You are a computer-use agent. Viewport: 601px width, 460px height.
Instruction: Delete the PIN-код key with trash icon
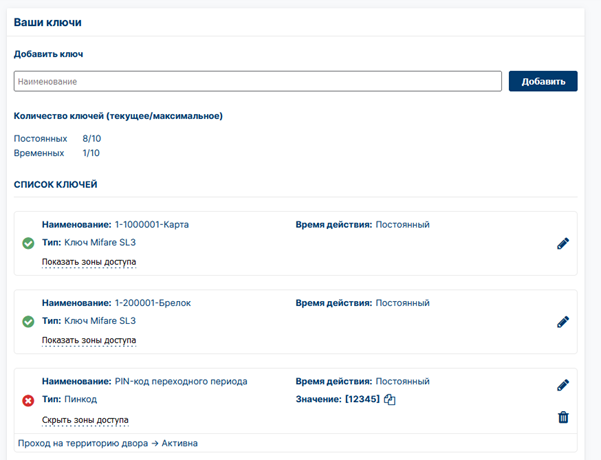click(x=563, y=417)
